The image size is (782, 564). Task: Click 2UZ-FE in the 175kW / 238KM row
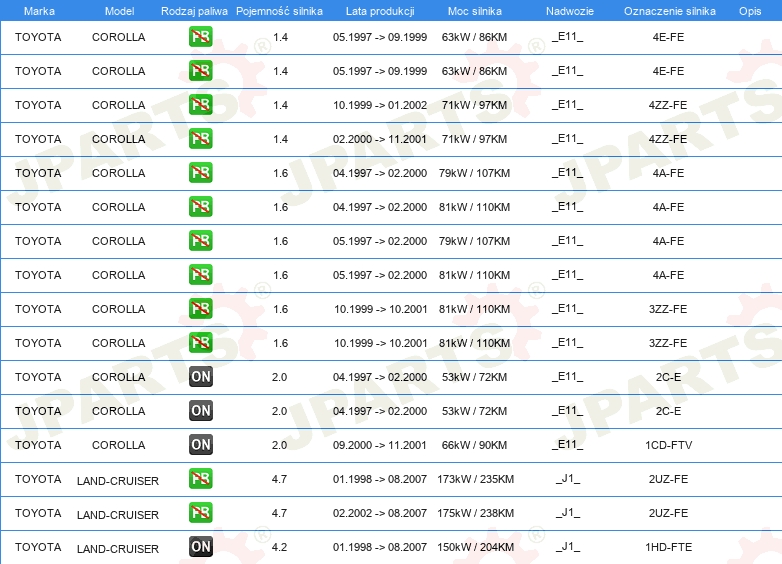click(x=668, y=513)
